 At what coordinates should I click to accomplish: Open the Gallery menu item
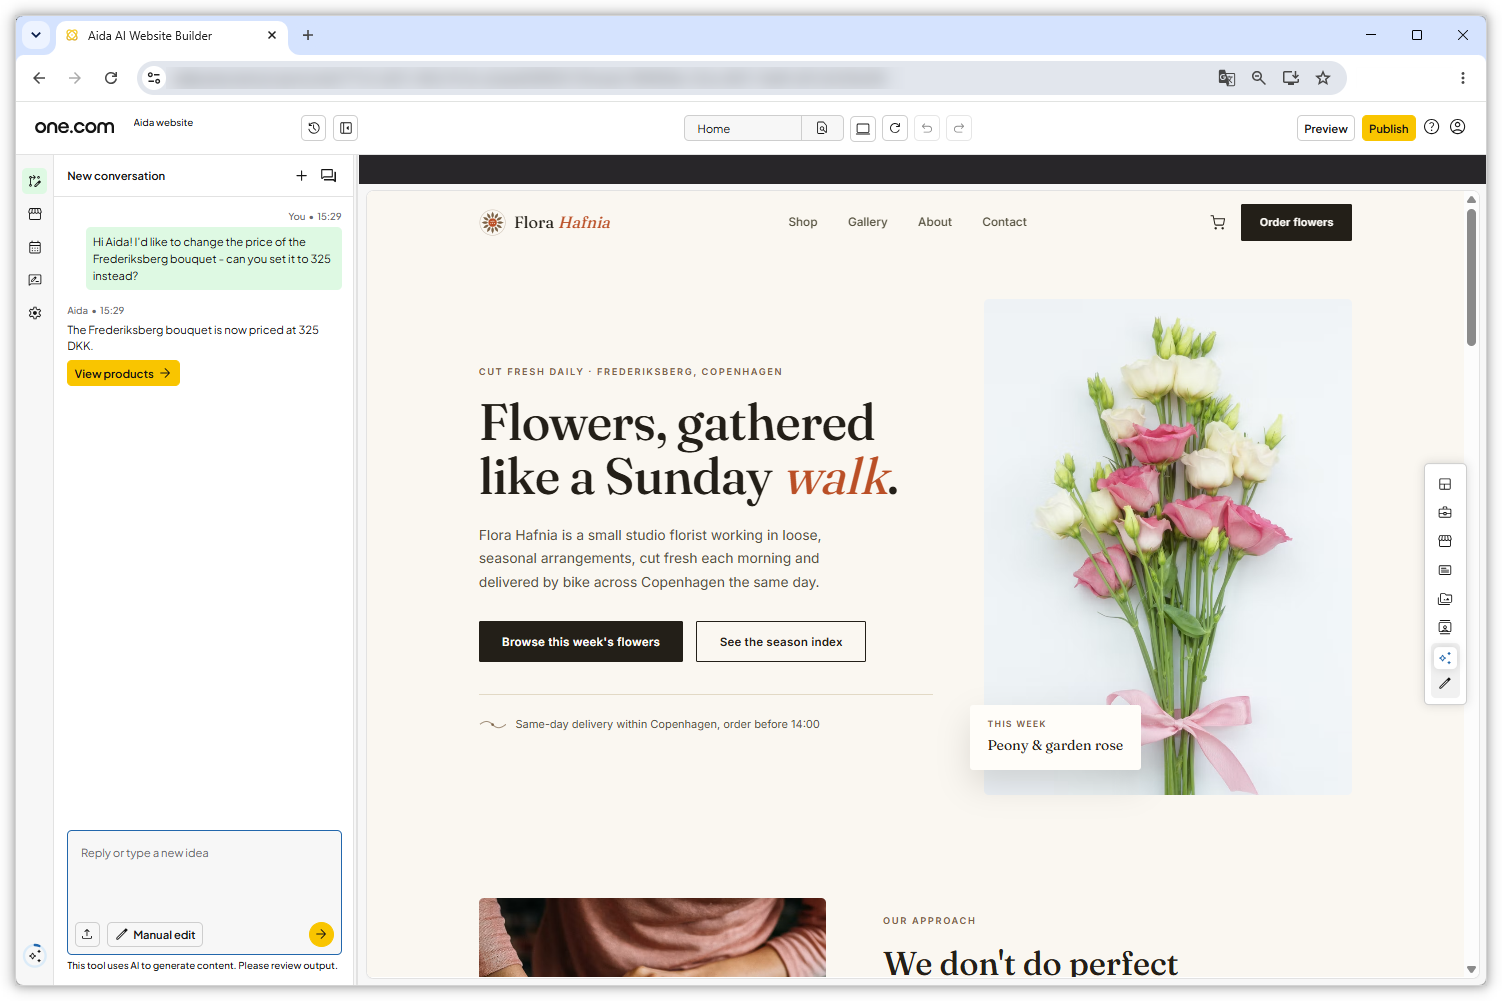click(868, 222)
